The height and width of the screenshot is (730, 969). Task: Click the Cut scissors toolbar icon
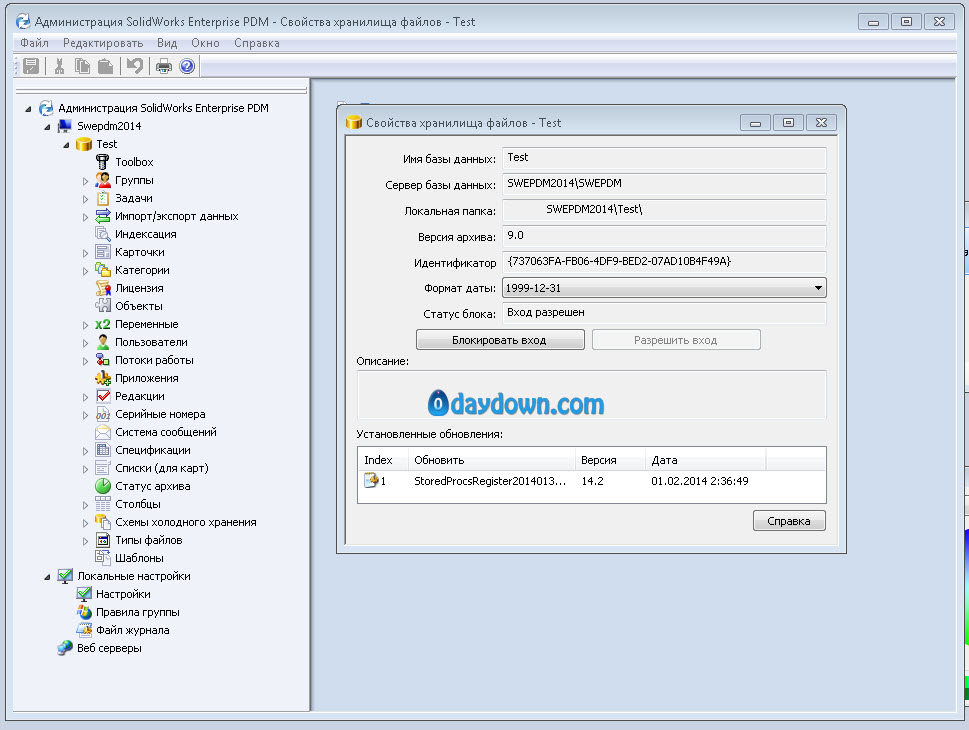pyautogui.click(x=59, y=66)
